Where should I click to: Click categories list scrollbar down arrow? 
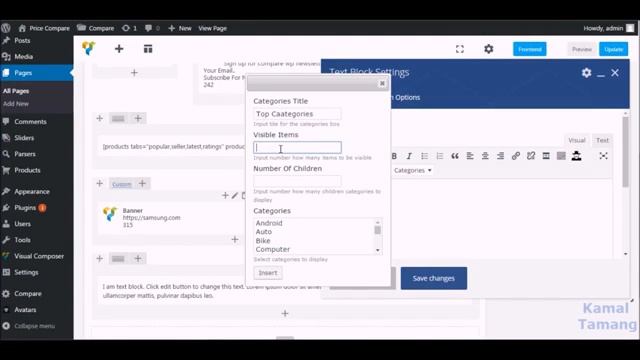click(378, 250)
